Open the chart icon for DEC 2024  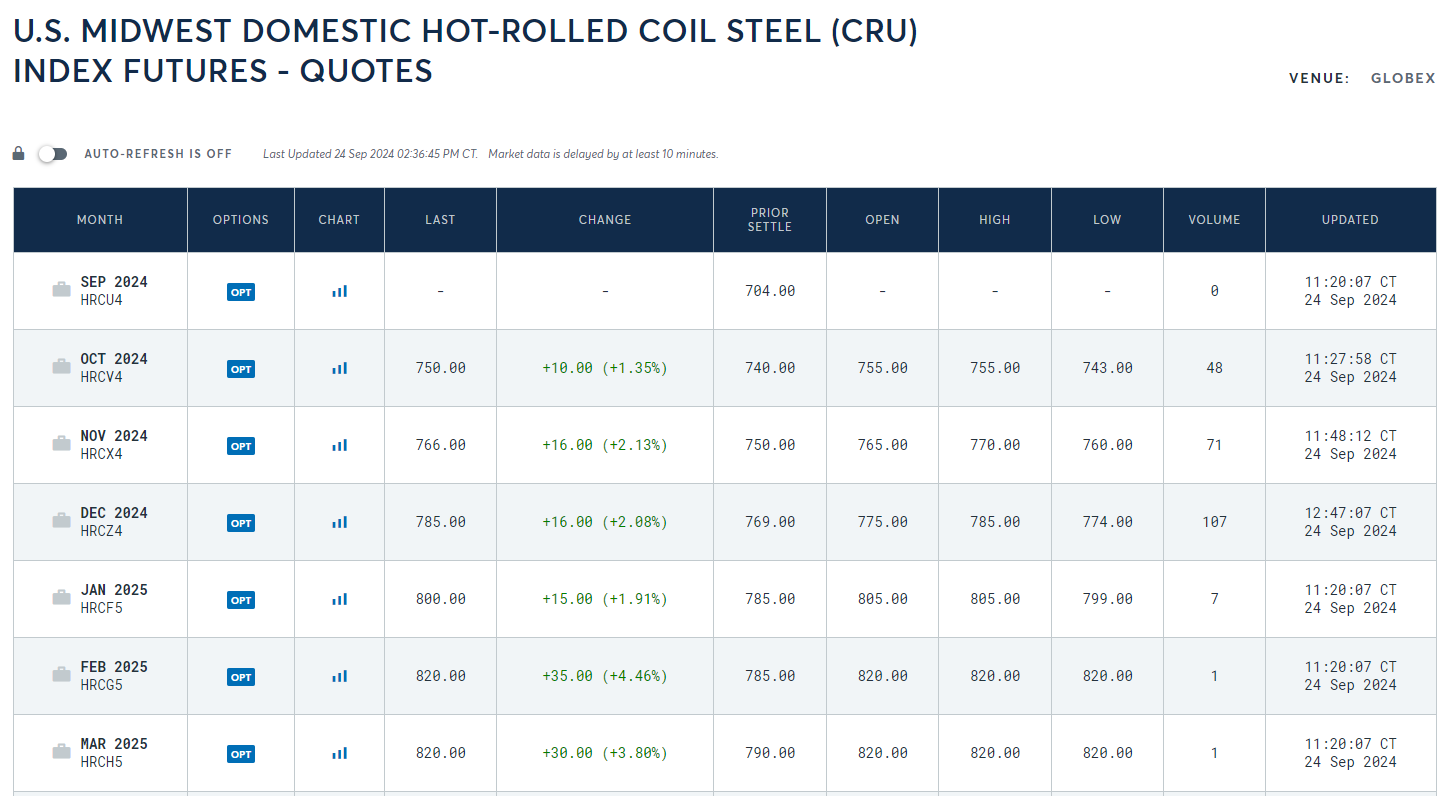[339, 522]
